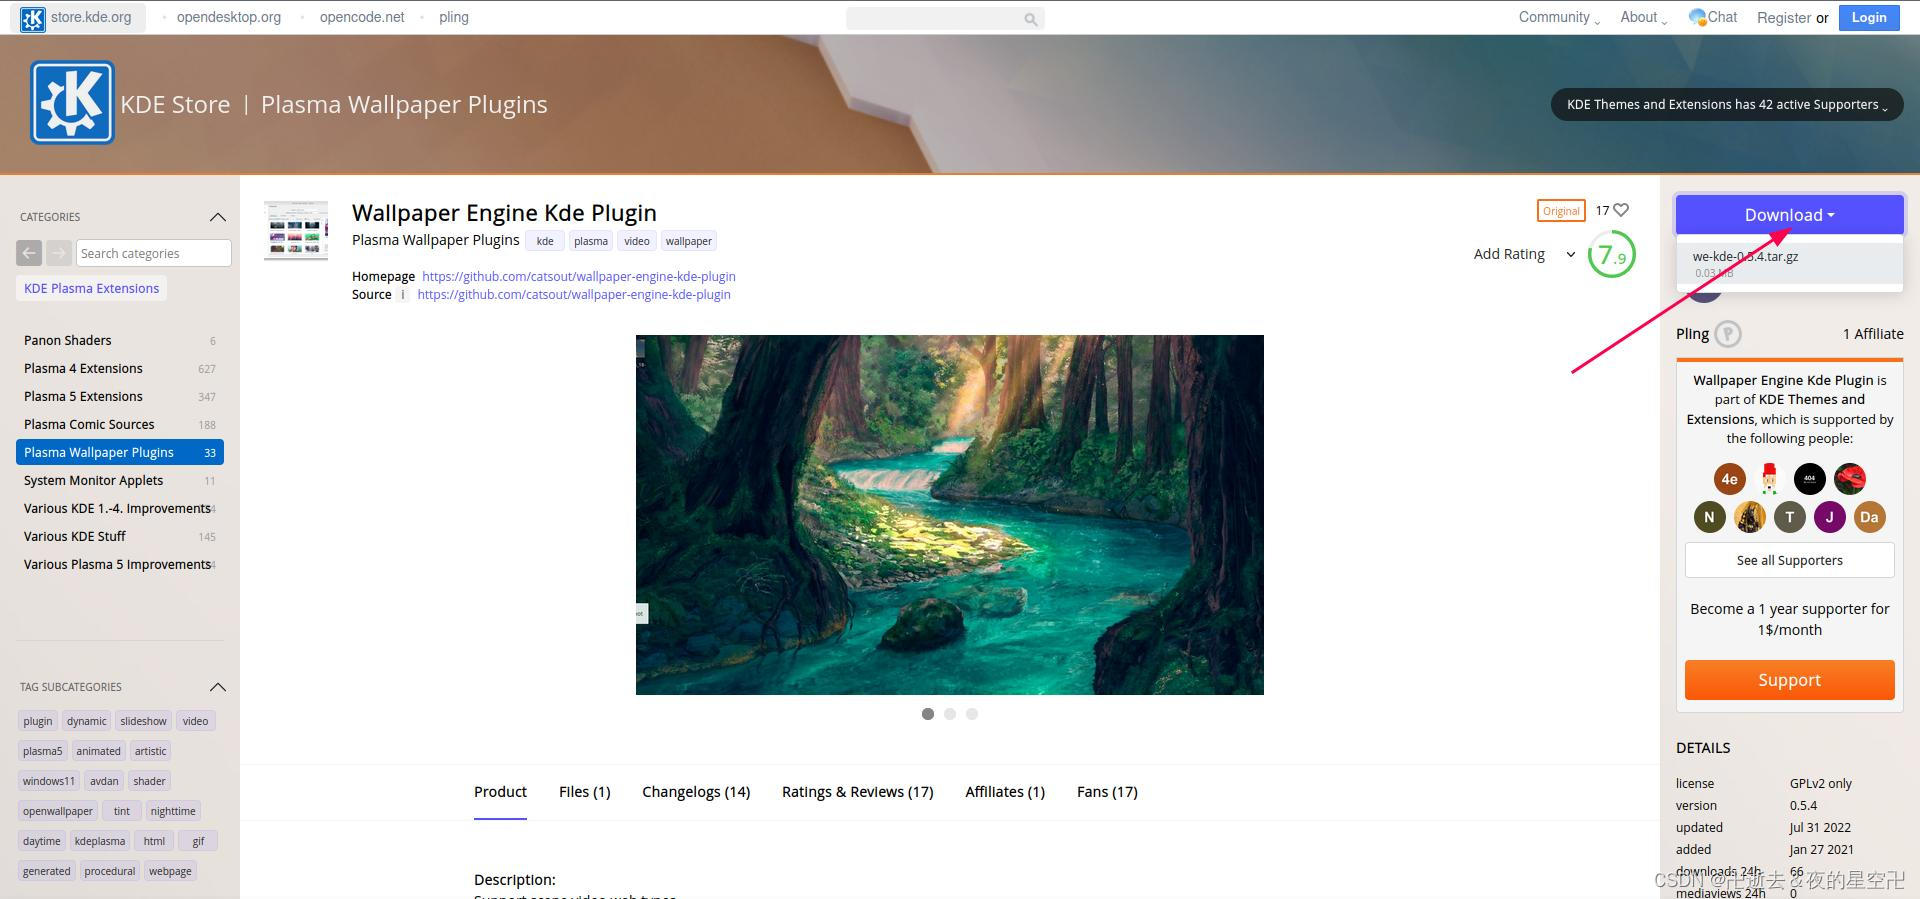Screen dimensions: 1920x899
Task: Click See all Supporters button
Action: [x=1789, y=560]
